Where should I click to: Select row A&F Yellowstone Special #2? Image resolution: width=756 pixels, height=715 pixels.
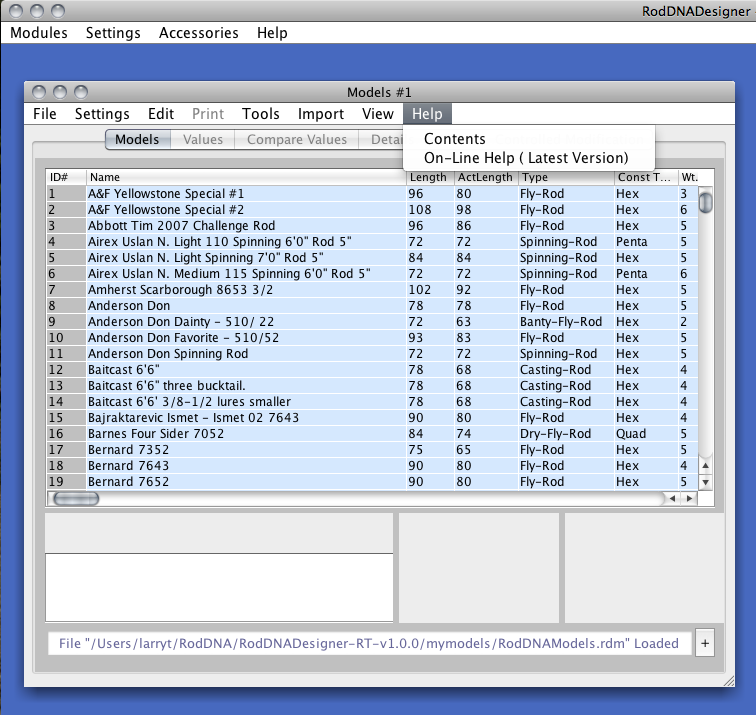tap(372, 210)
